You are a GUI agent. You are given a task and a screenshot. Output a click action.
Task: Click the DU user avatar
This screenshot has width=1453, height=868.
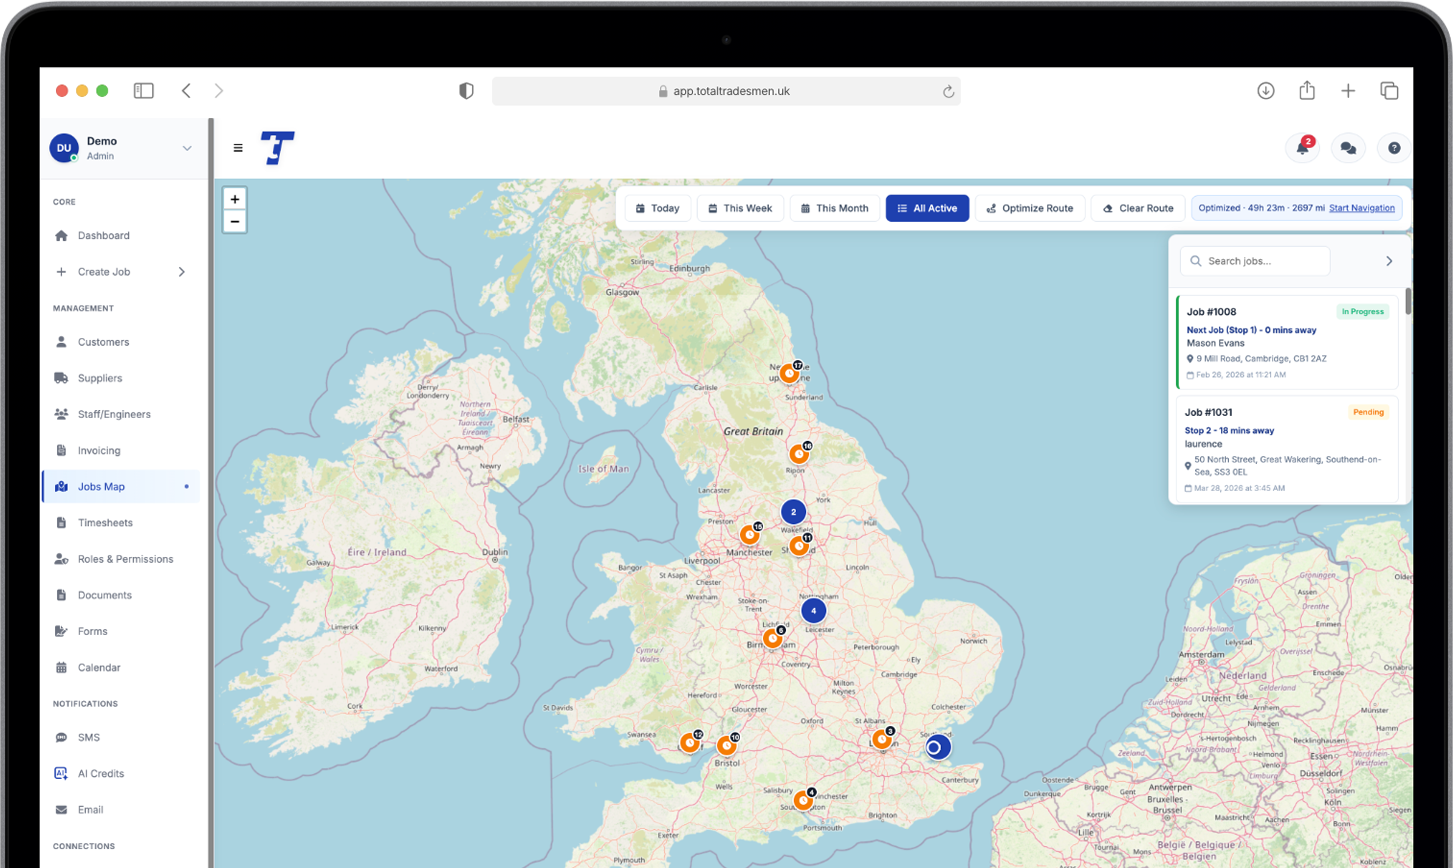[x=64, y=148]
